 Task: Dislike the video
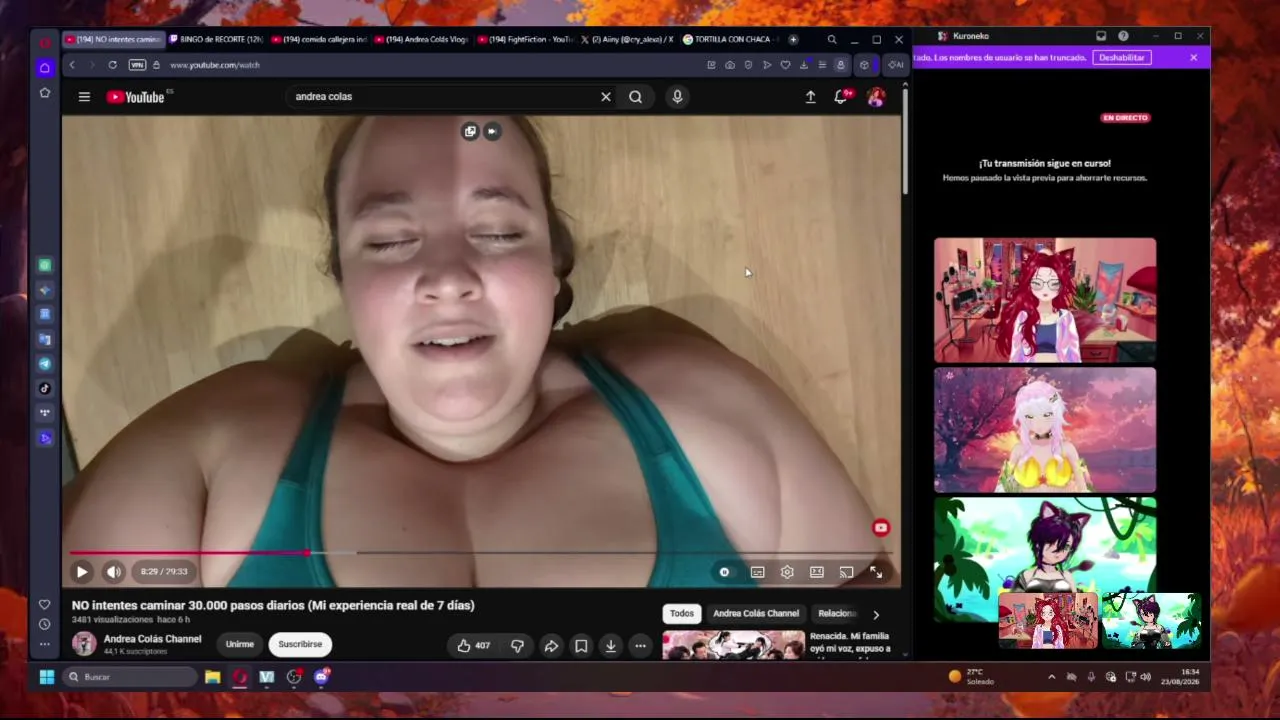pyautogui.click(x=517, y=646)
